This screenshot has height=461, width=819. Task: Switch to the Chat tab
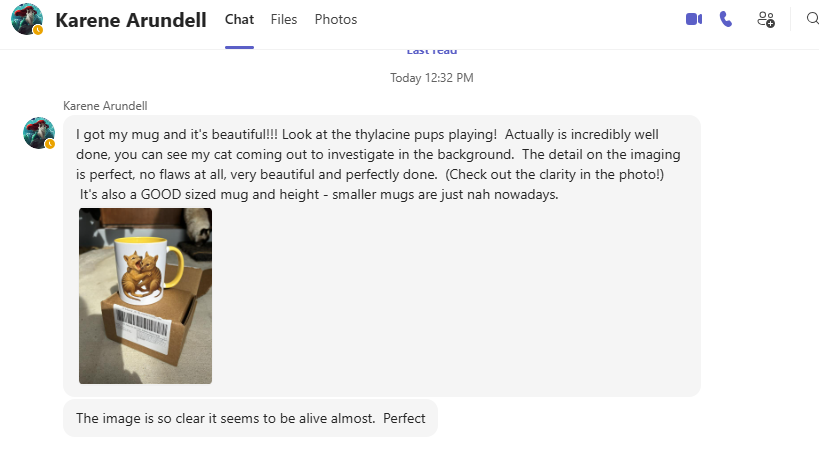pyautogui.click(x=239, y=19)
